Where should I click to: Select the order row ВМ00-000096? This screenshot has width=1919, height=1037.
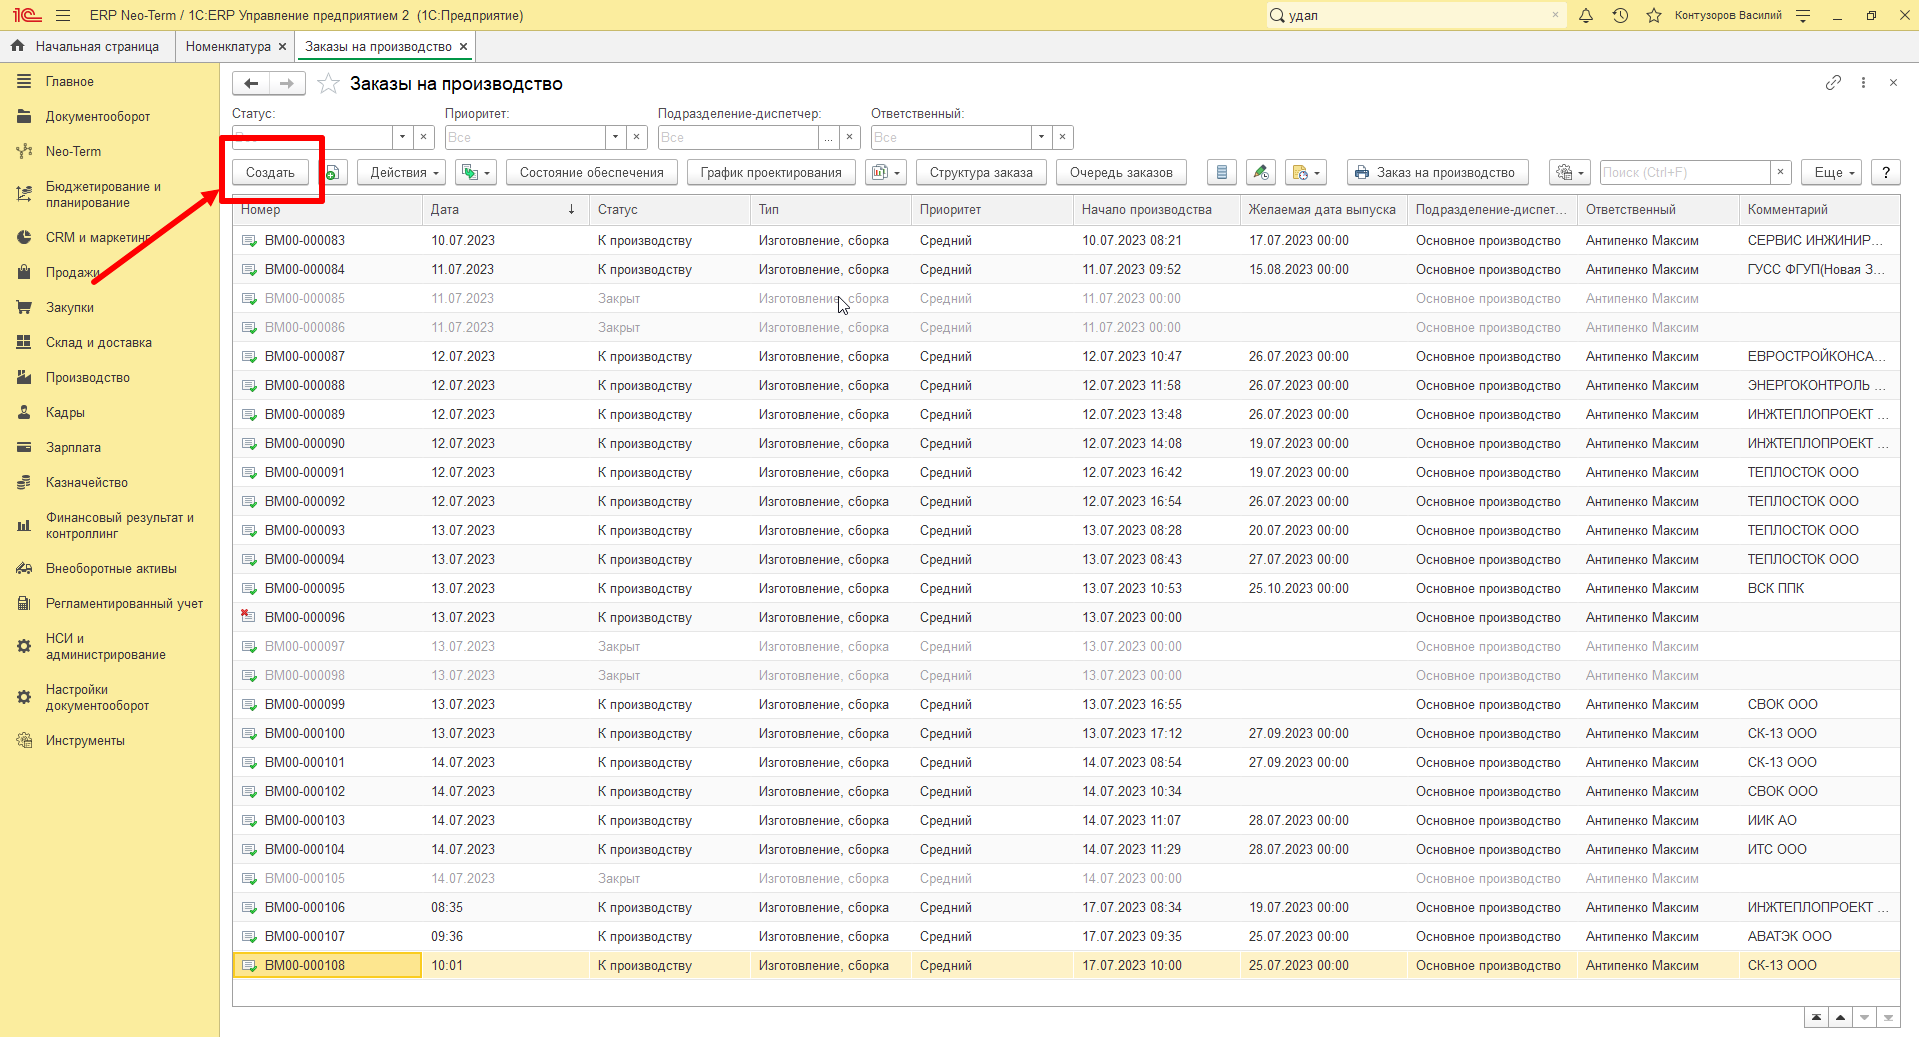click(x=1066, y=617)
